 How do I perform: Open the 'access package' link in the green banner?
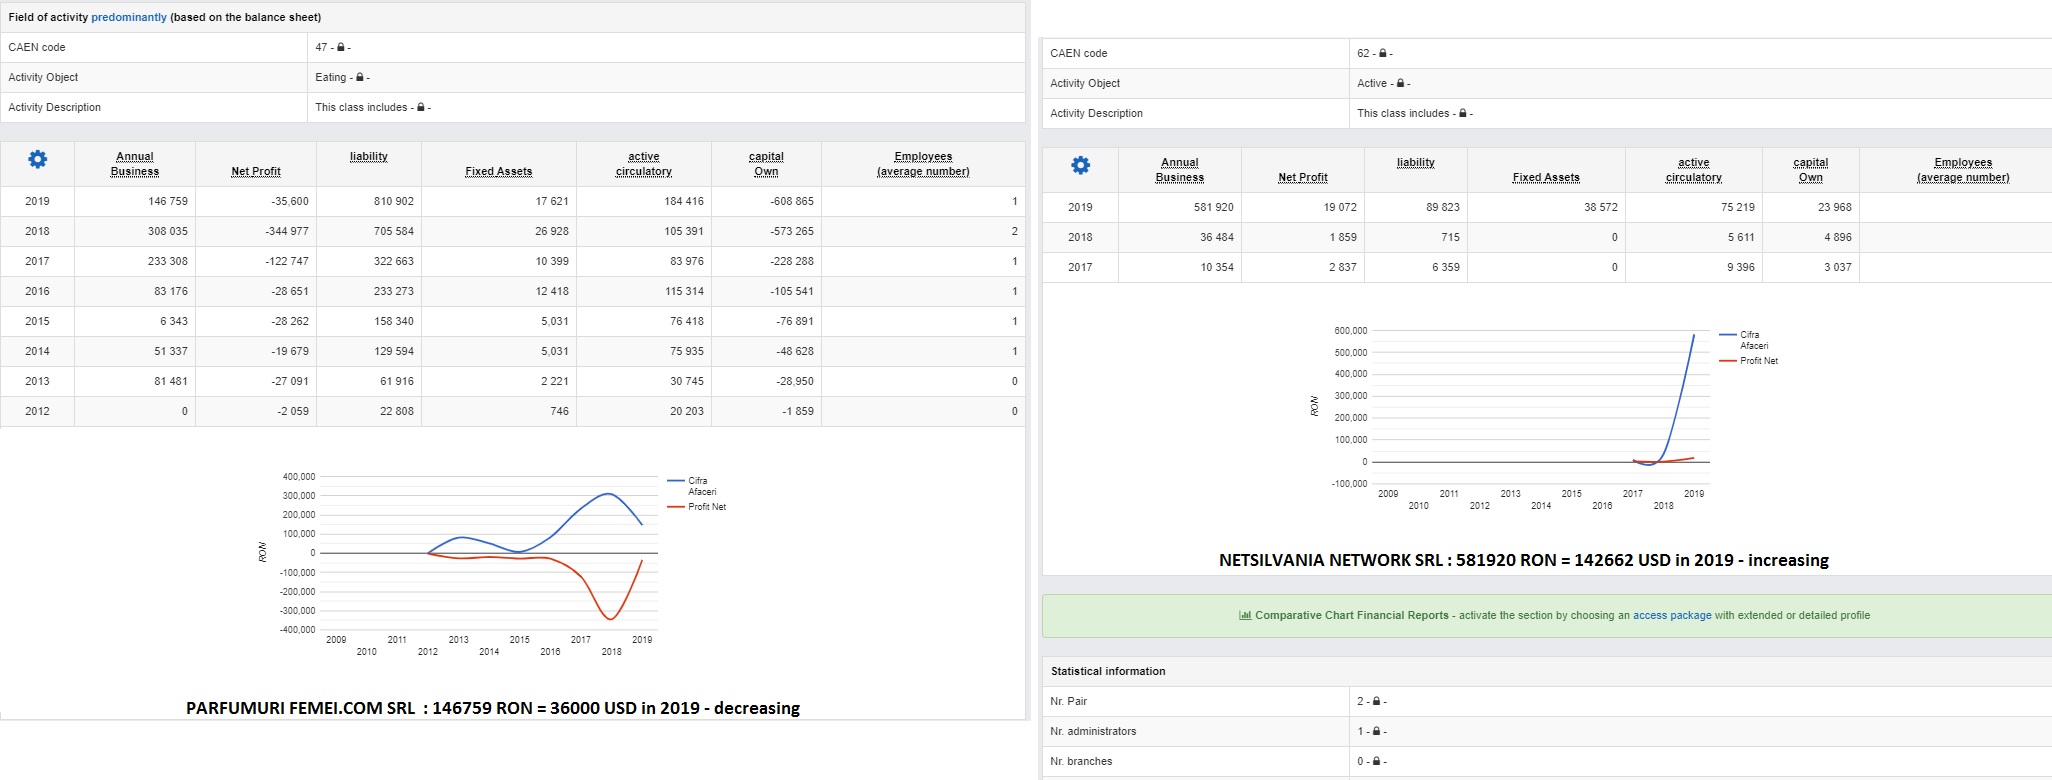1672,615
